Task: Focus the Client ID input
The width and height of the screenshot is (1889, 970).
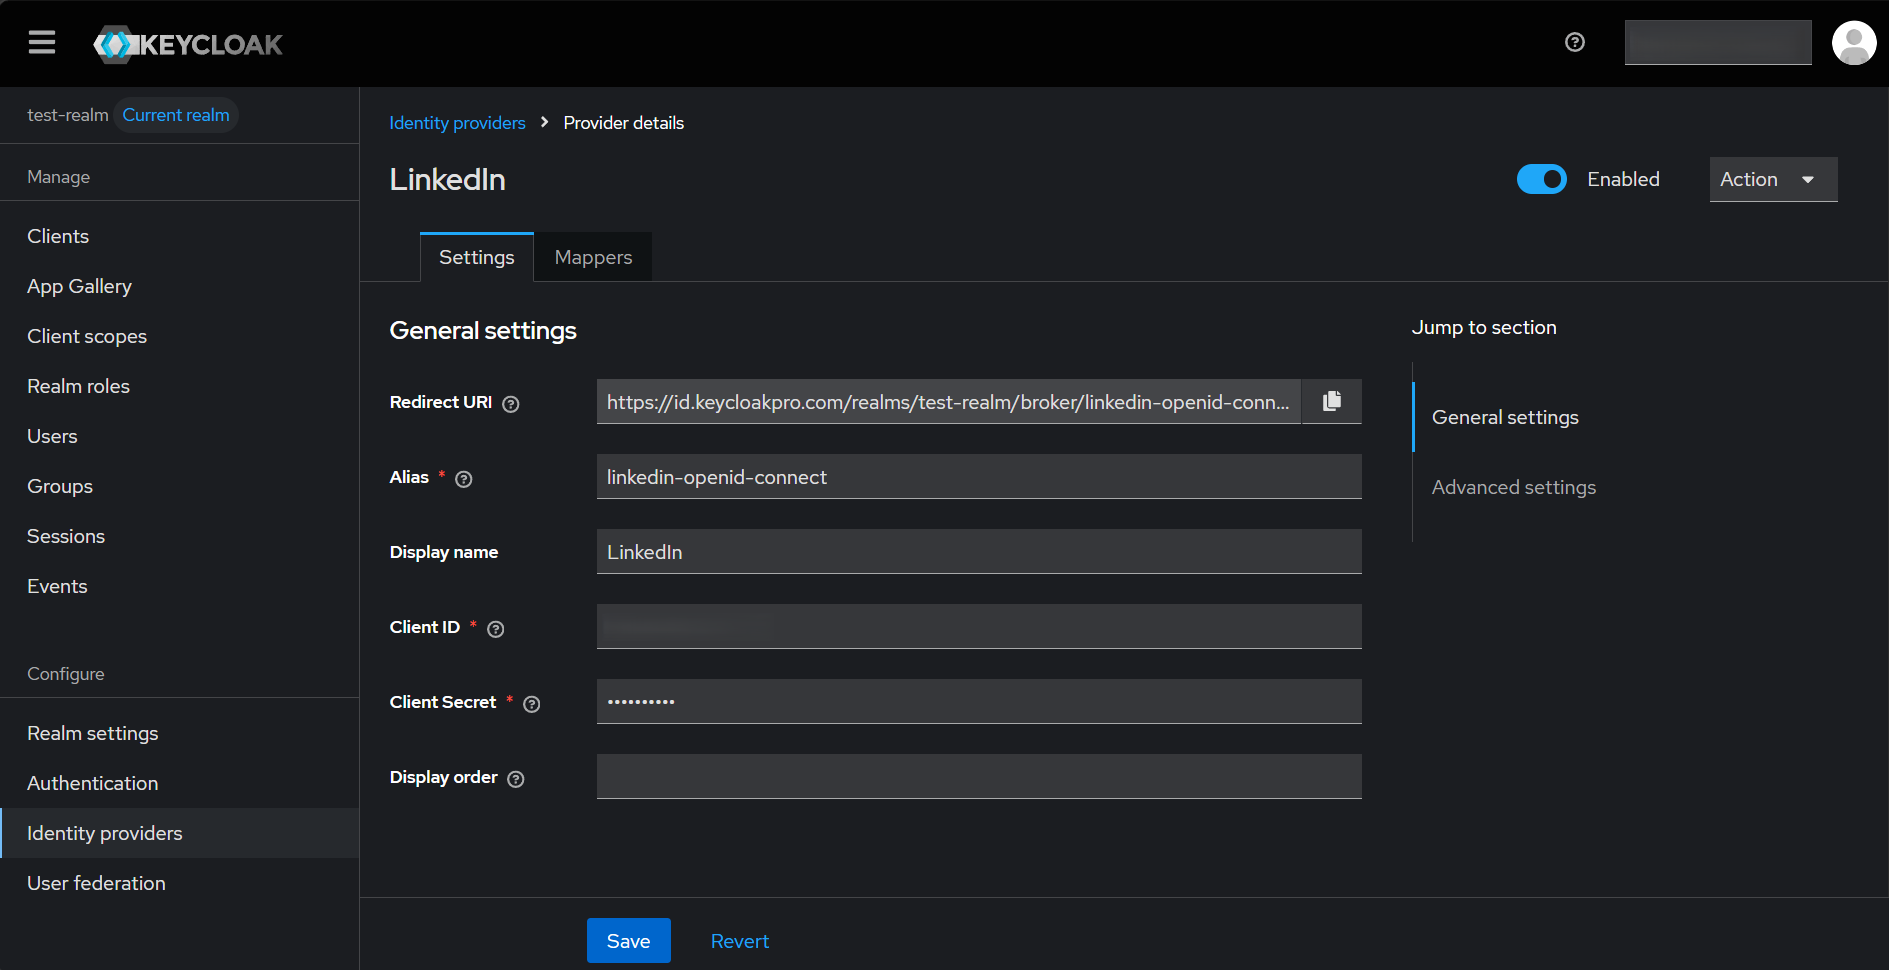Action: (979, 626)
